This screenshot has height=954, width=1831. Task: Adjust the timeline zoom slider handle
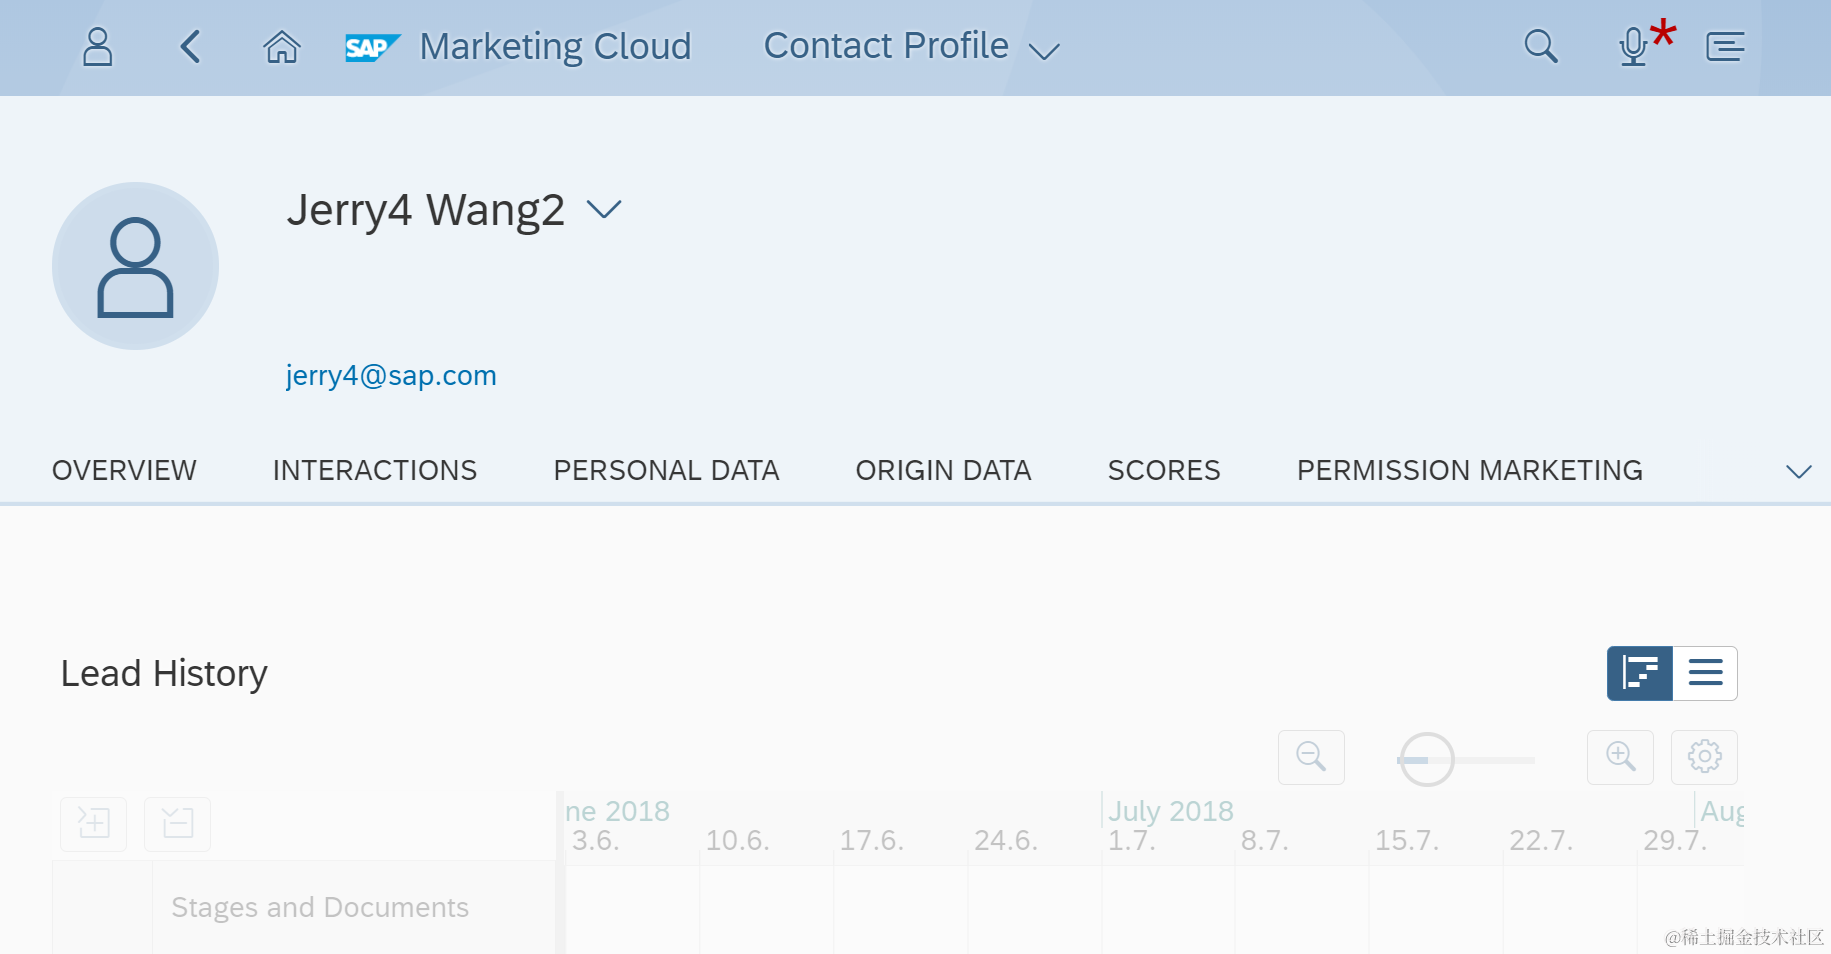pos(1426,759)
